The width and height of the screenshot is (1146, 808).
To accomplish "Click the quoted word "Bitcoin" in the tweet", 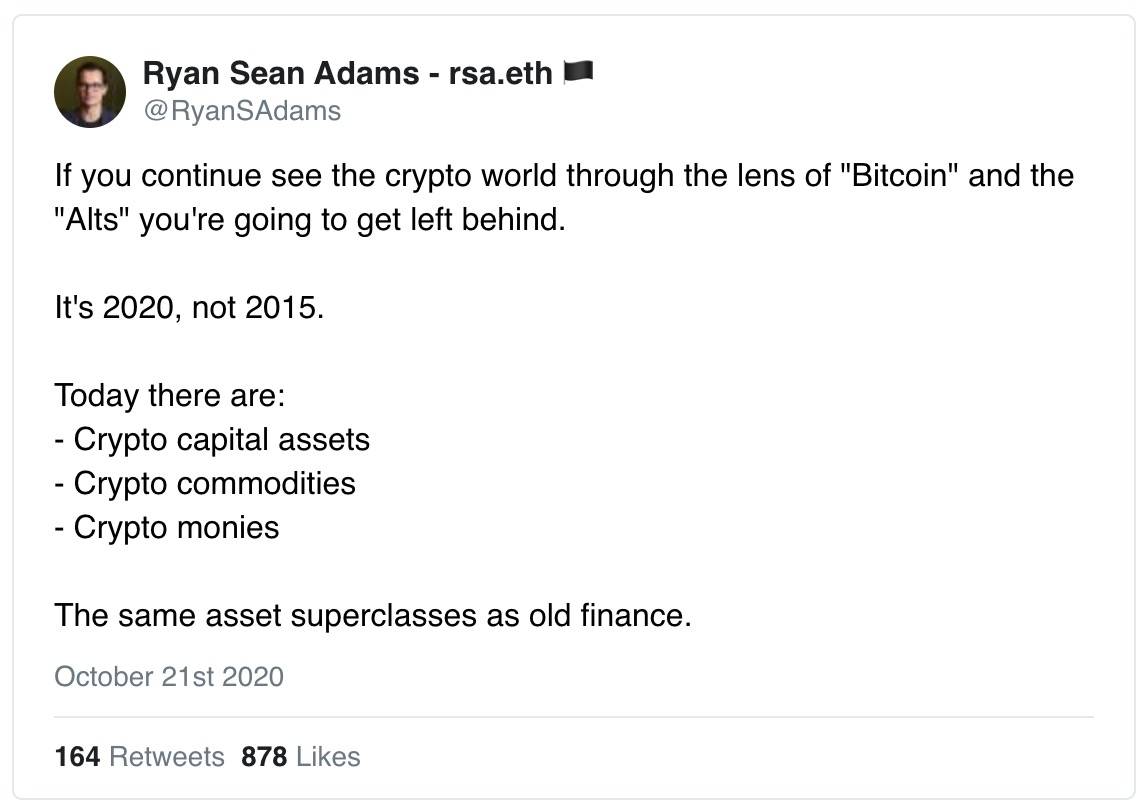I will pyautogui.click(x=900, y=176).
